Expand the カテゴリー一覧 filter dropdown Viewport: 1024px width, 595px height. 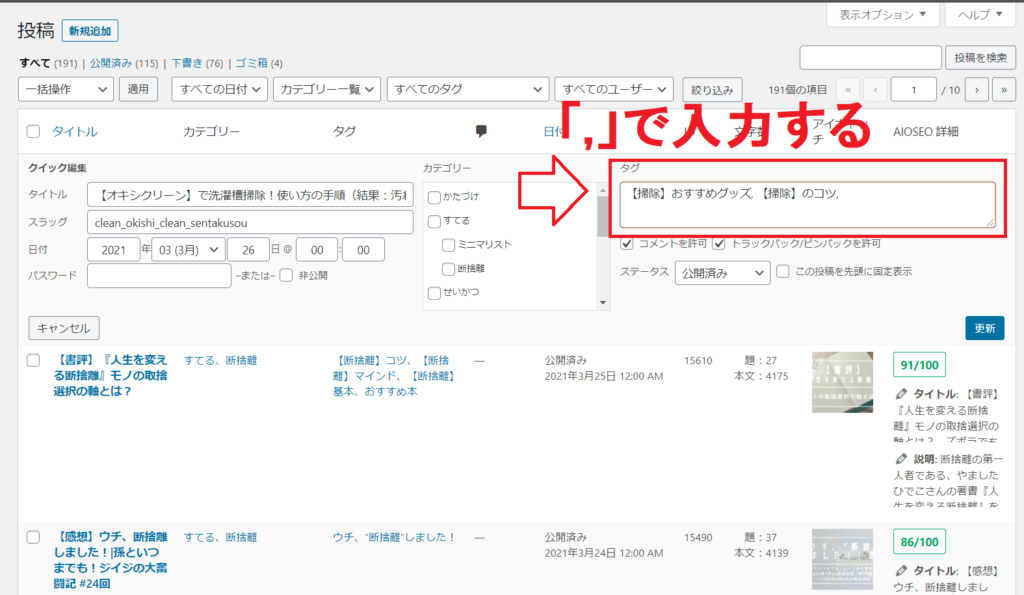tap(326, 89)
